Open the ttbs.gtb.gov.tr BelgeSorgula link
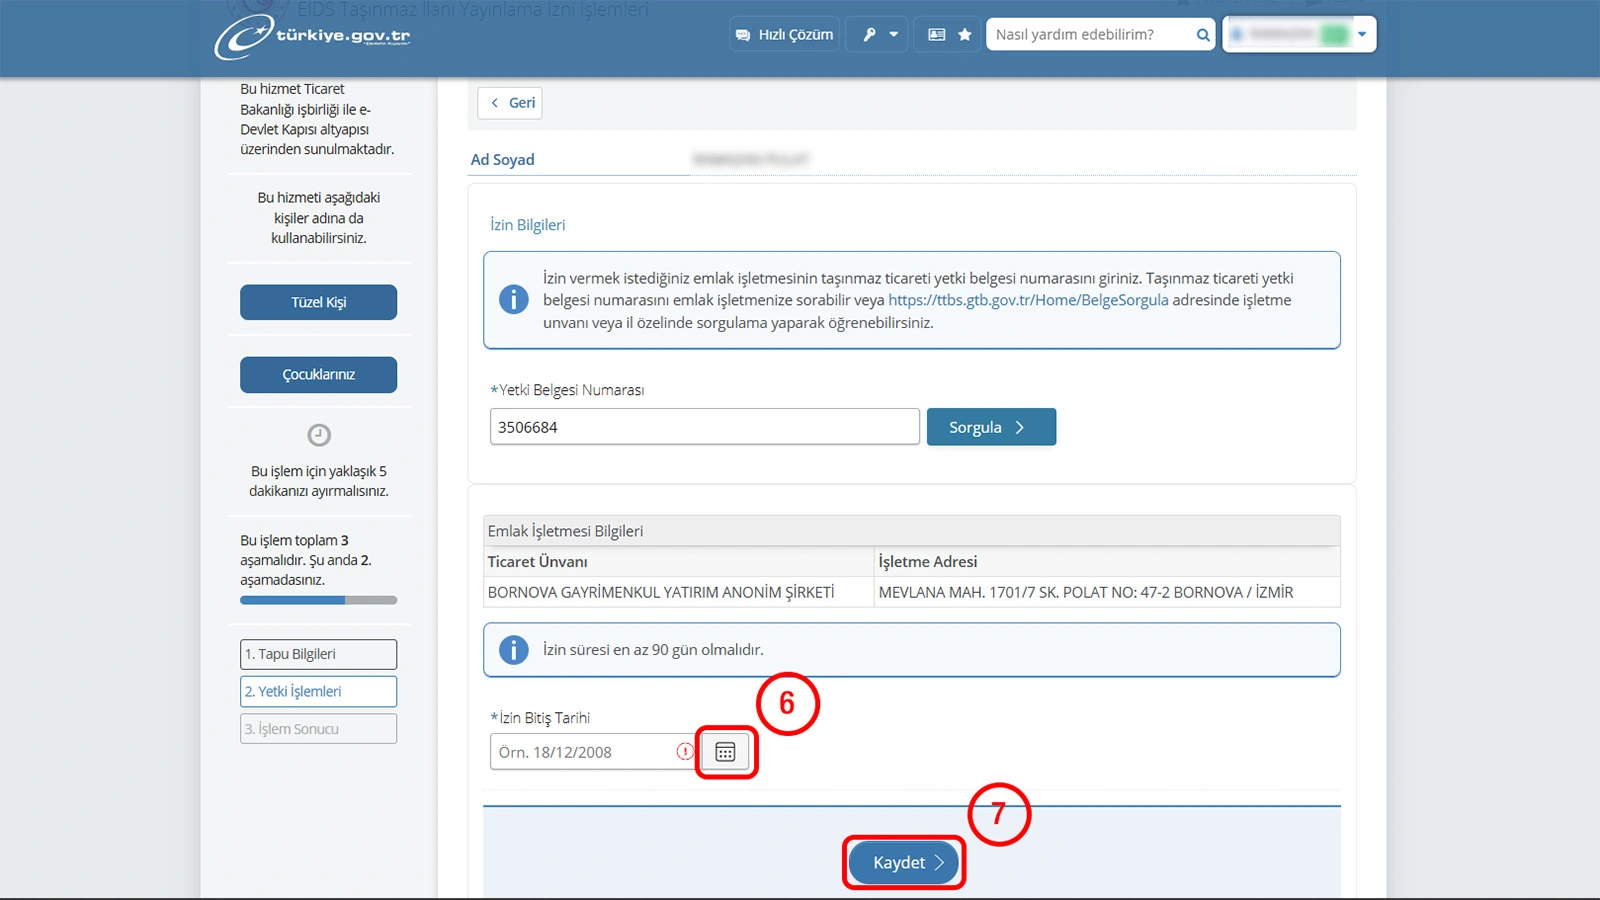This screenshot has width=1600, height=900. click(1028, 300)
